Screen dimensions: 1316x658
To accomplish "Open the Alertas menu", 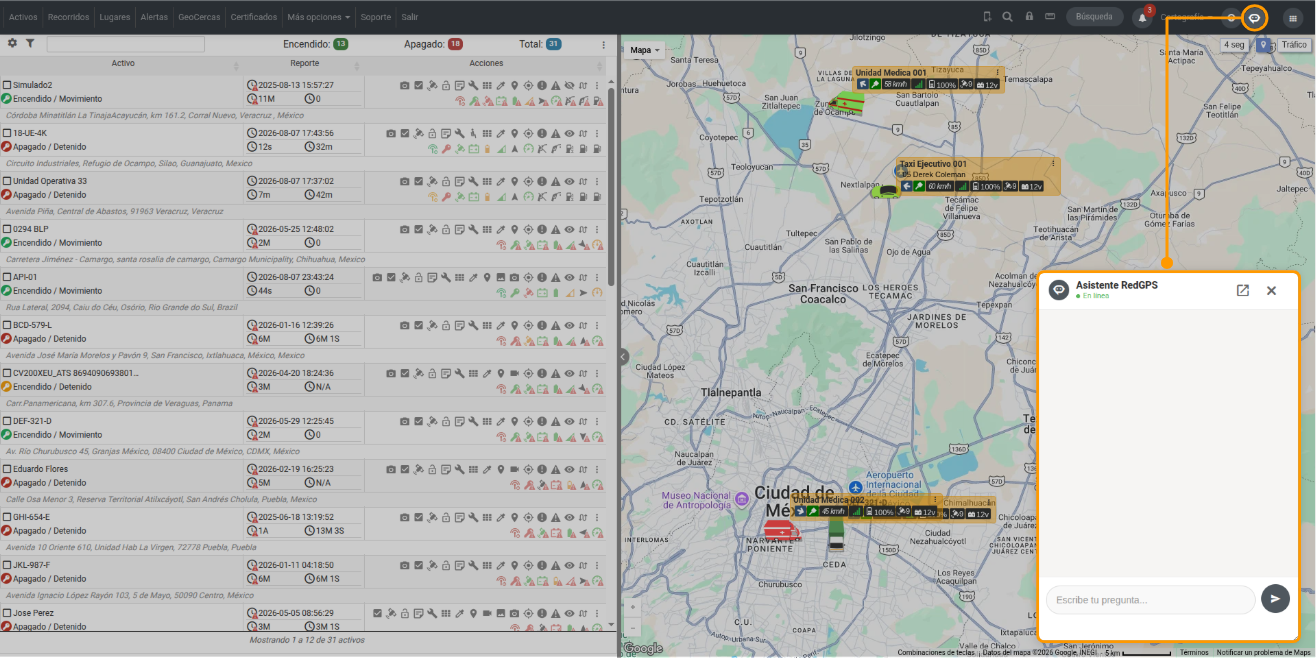I will point(154,17).
